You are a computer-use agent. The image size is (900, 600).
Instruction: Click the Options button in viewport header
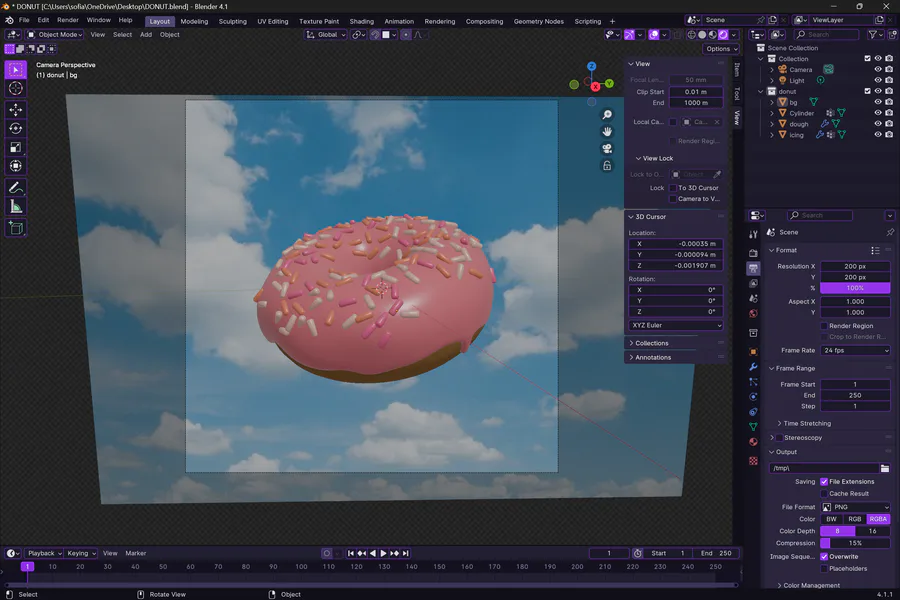pos(721,49)
